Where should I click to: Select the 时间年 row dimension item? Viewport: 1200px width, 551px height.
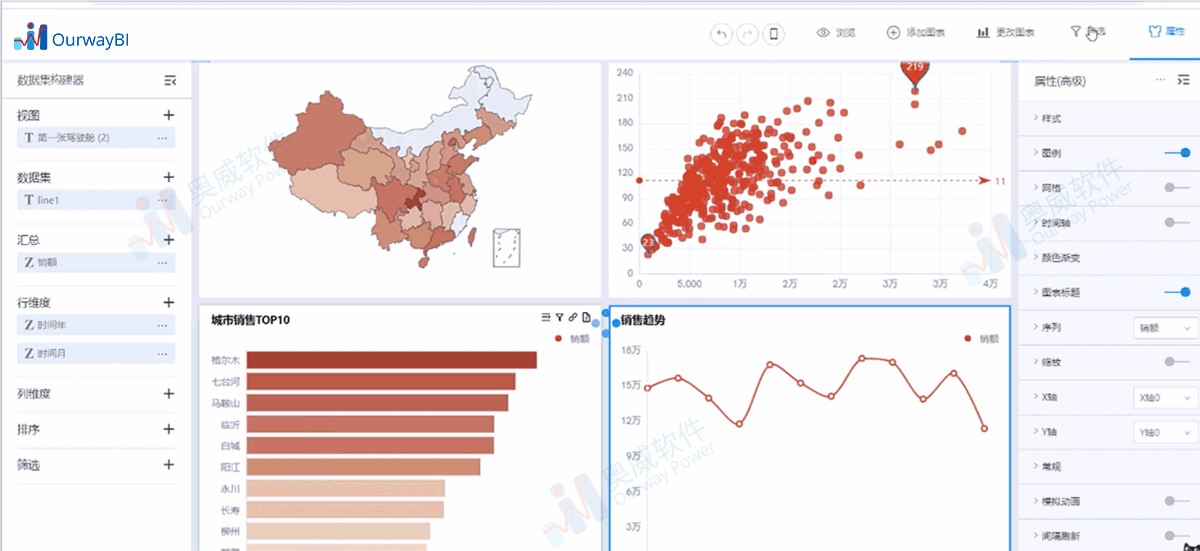click(x=96, y=325)
